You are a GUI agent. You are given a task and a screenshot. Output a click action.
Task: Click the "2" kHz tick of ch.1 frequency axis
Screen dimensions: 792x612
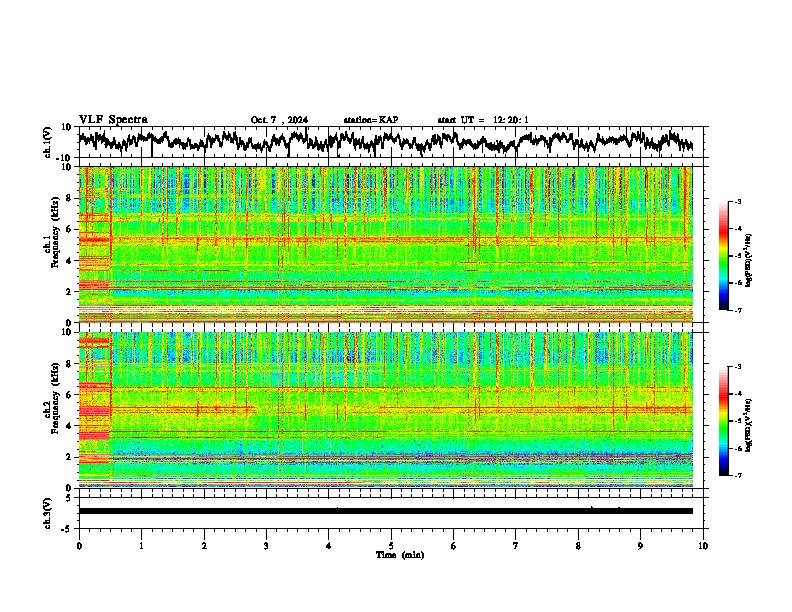click(69, 291)
